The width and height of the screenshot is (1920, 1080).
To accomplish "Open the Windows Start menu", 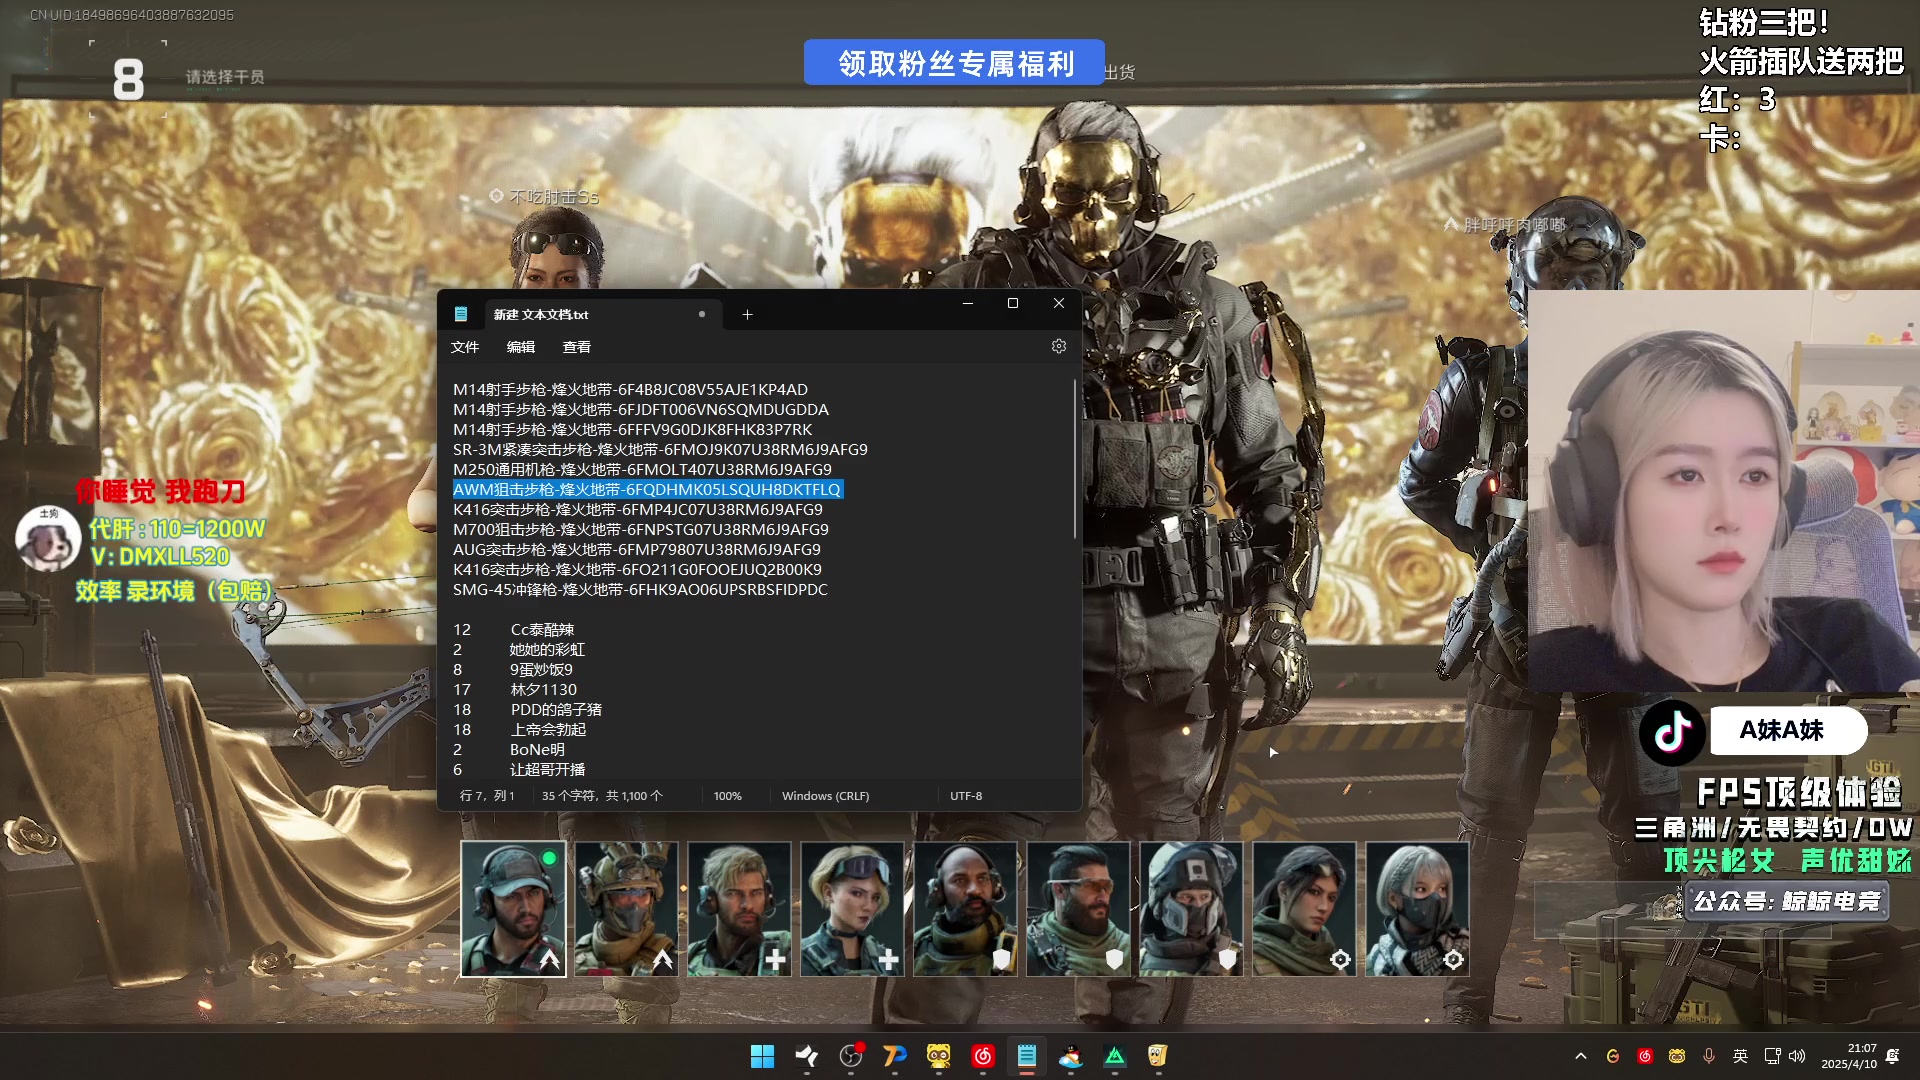I will 762,1056.
